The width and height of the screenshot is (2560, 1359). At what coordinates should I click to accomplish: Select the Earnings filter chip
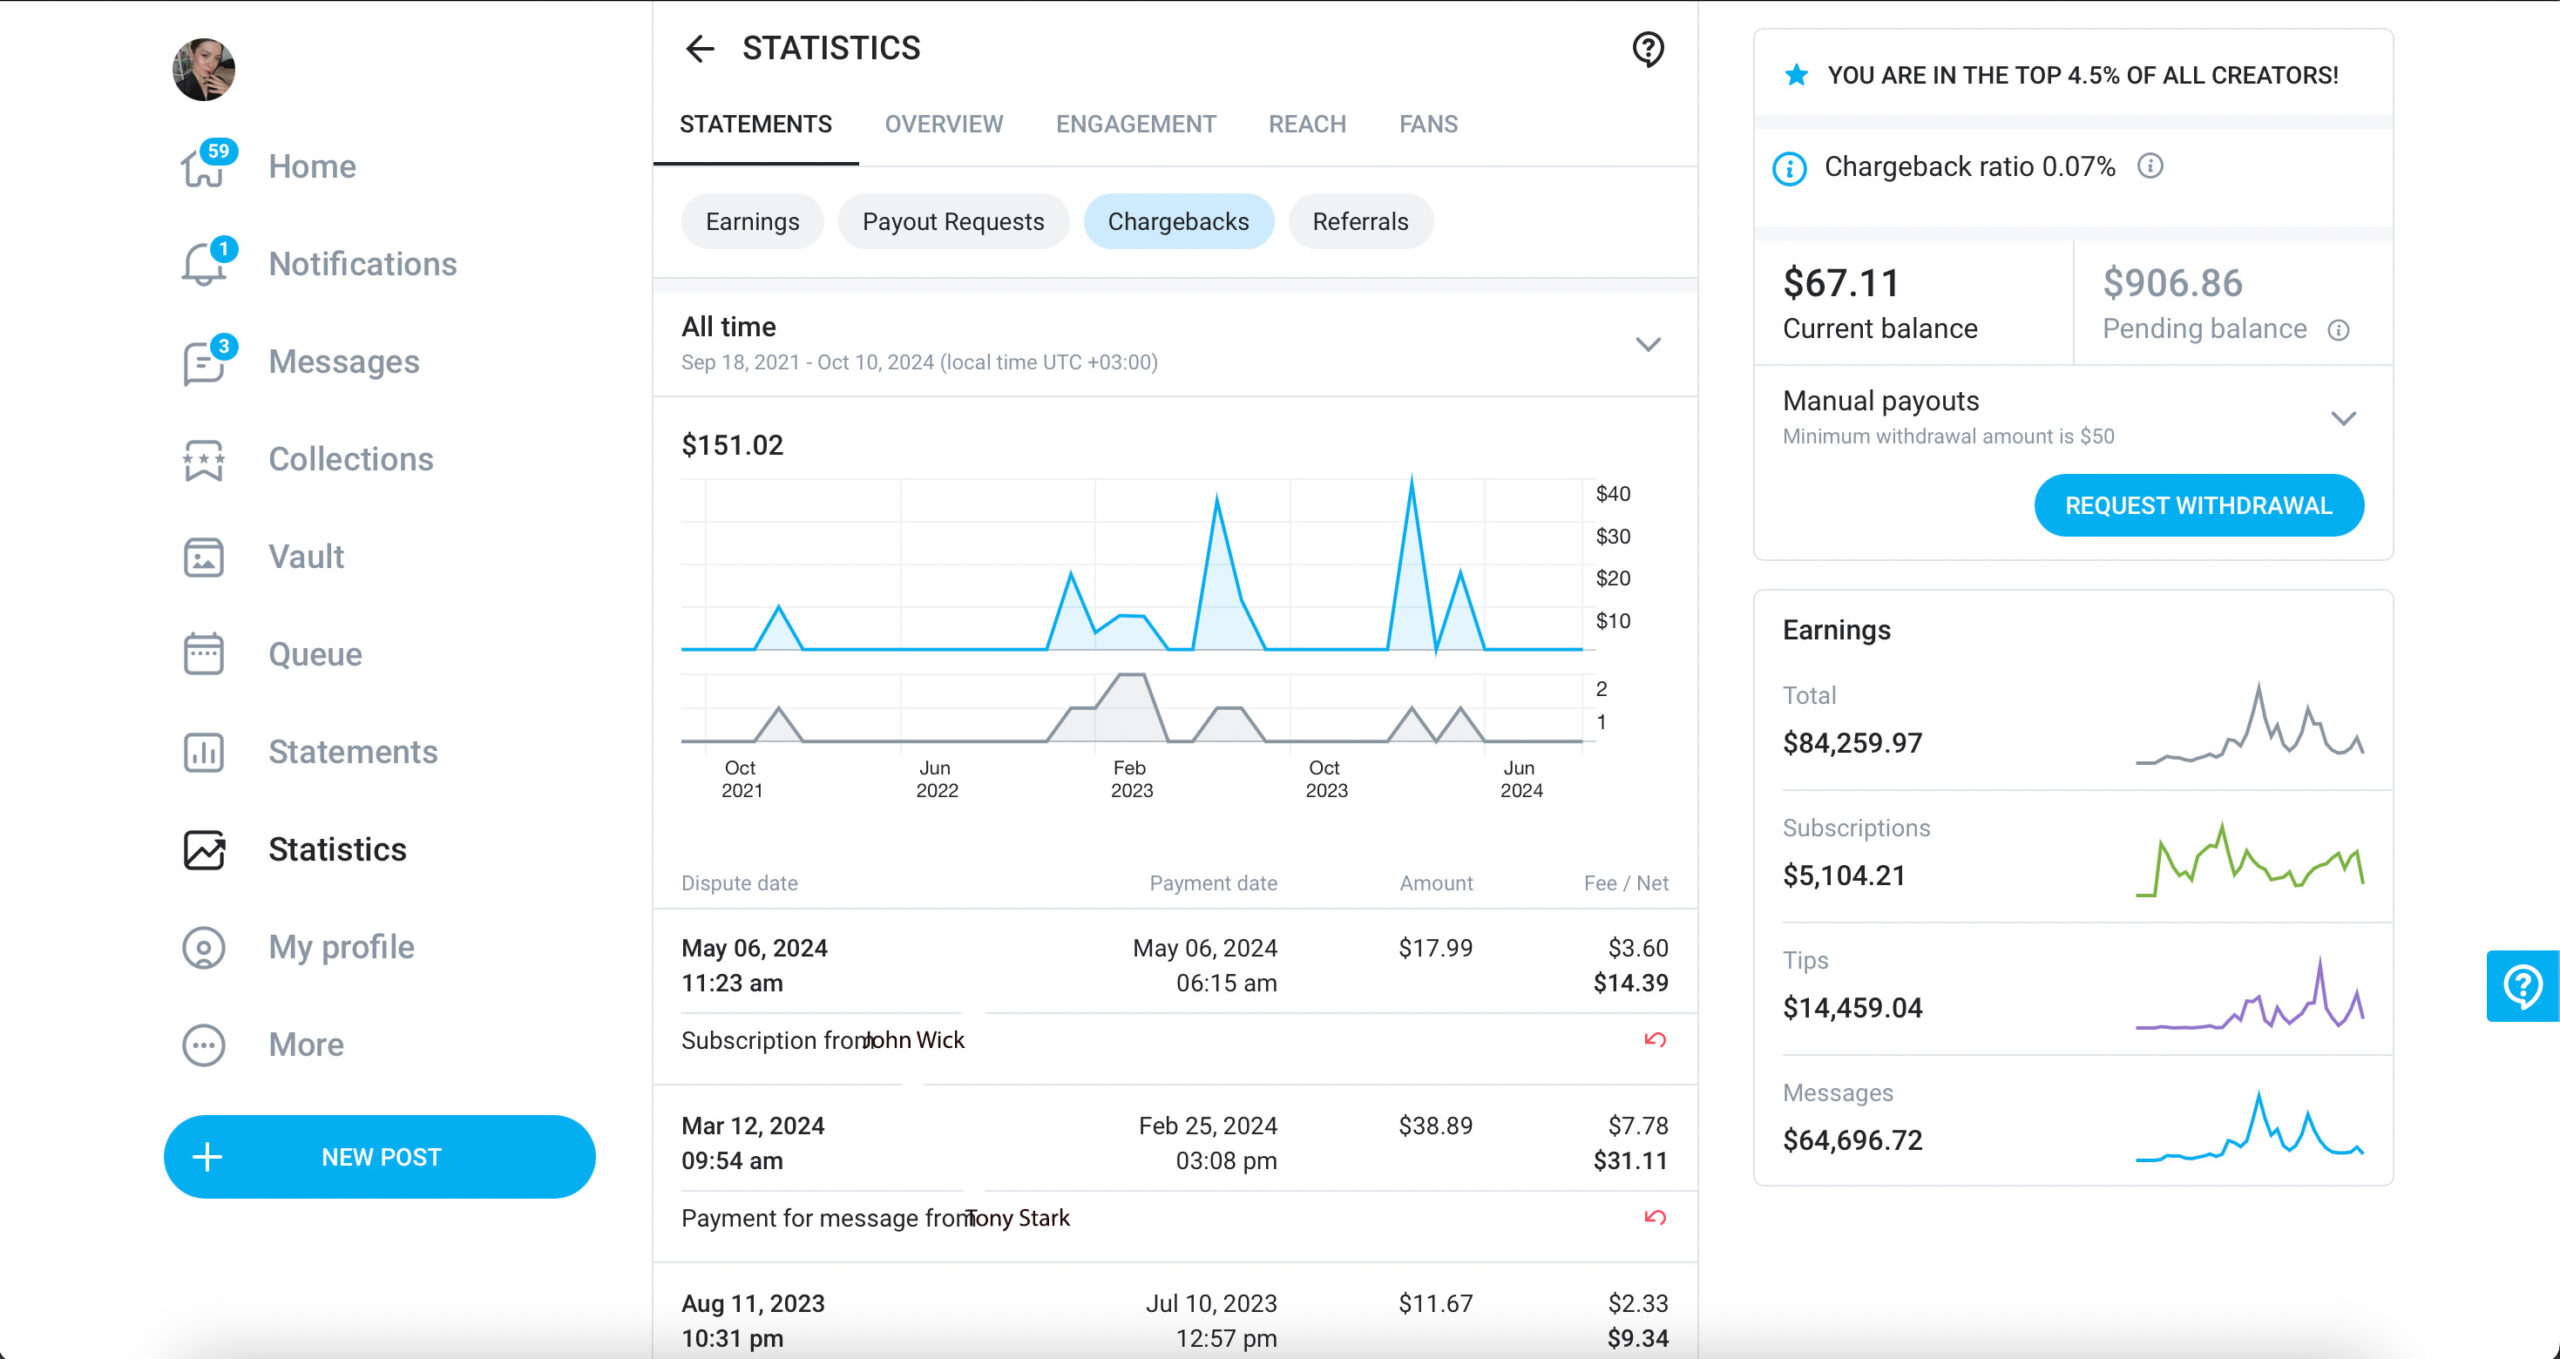752,221
